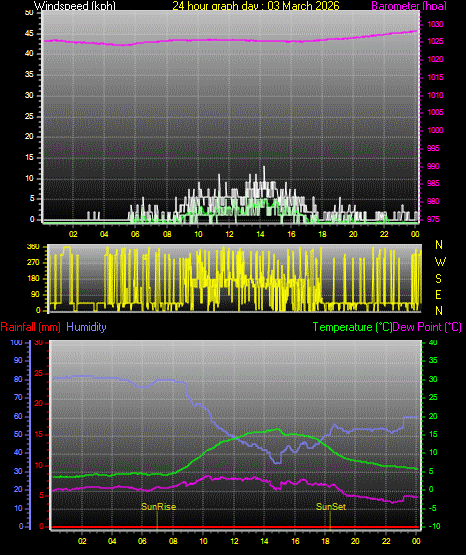Viewport: 466px width, 555px height.
Task: Click the 1005 value on barometer axis
Action: point(435,112)
